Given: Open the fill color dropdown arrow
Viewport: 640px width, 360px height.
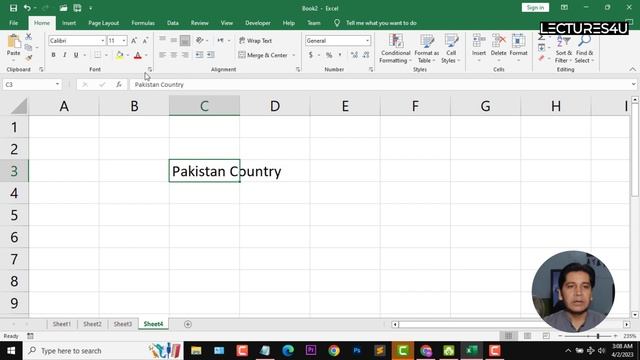Looking at the screenshot, I should click(x=128, y=55).
